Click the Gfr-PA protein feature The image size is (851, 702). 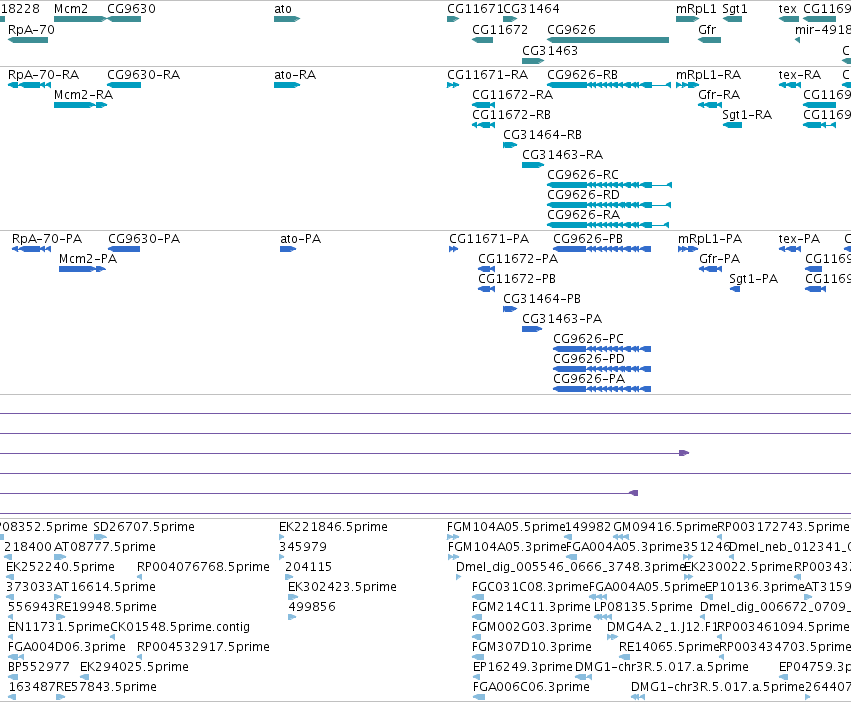[x=710, y=269]
